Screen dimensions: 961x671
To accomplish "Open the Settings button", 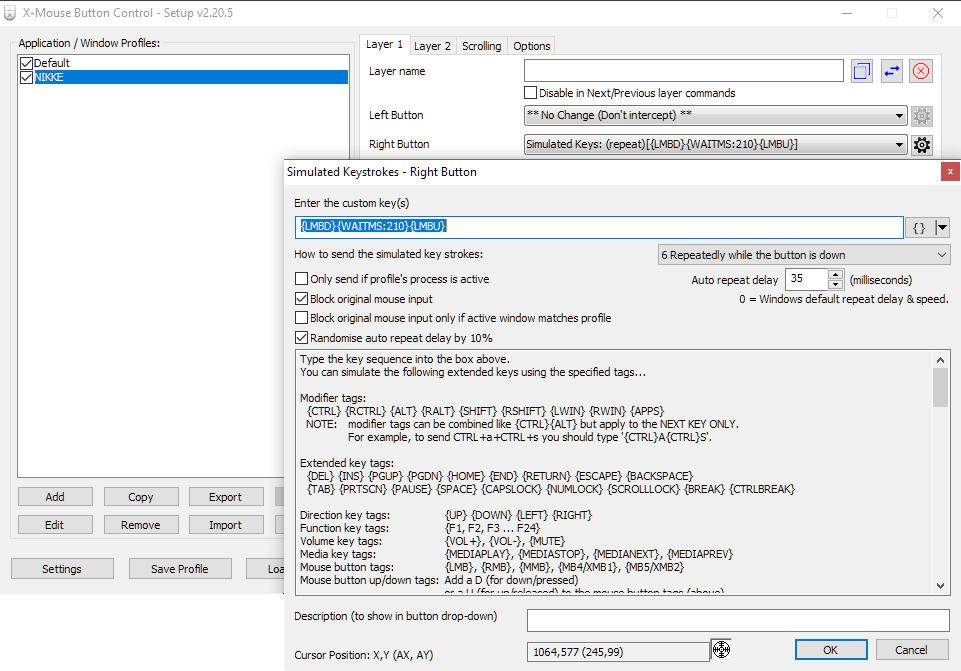I will click(x=62, y=569).
